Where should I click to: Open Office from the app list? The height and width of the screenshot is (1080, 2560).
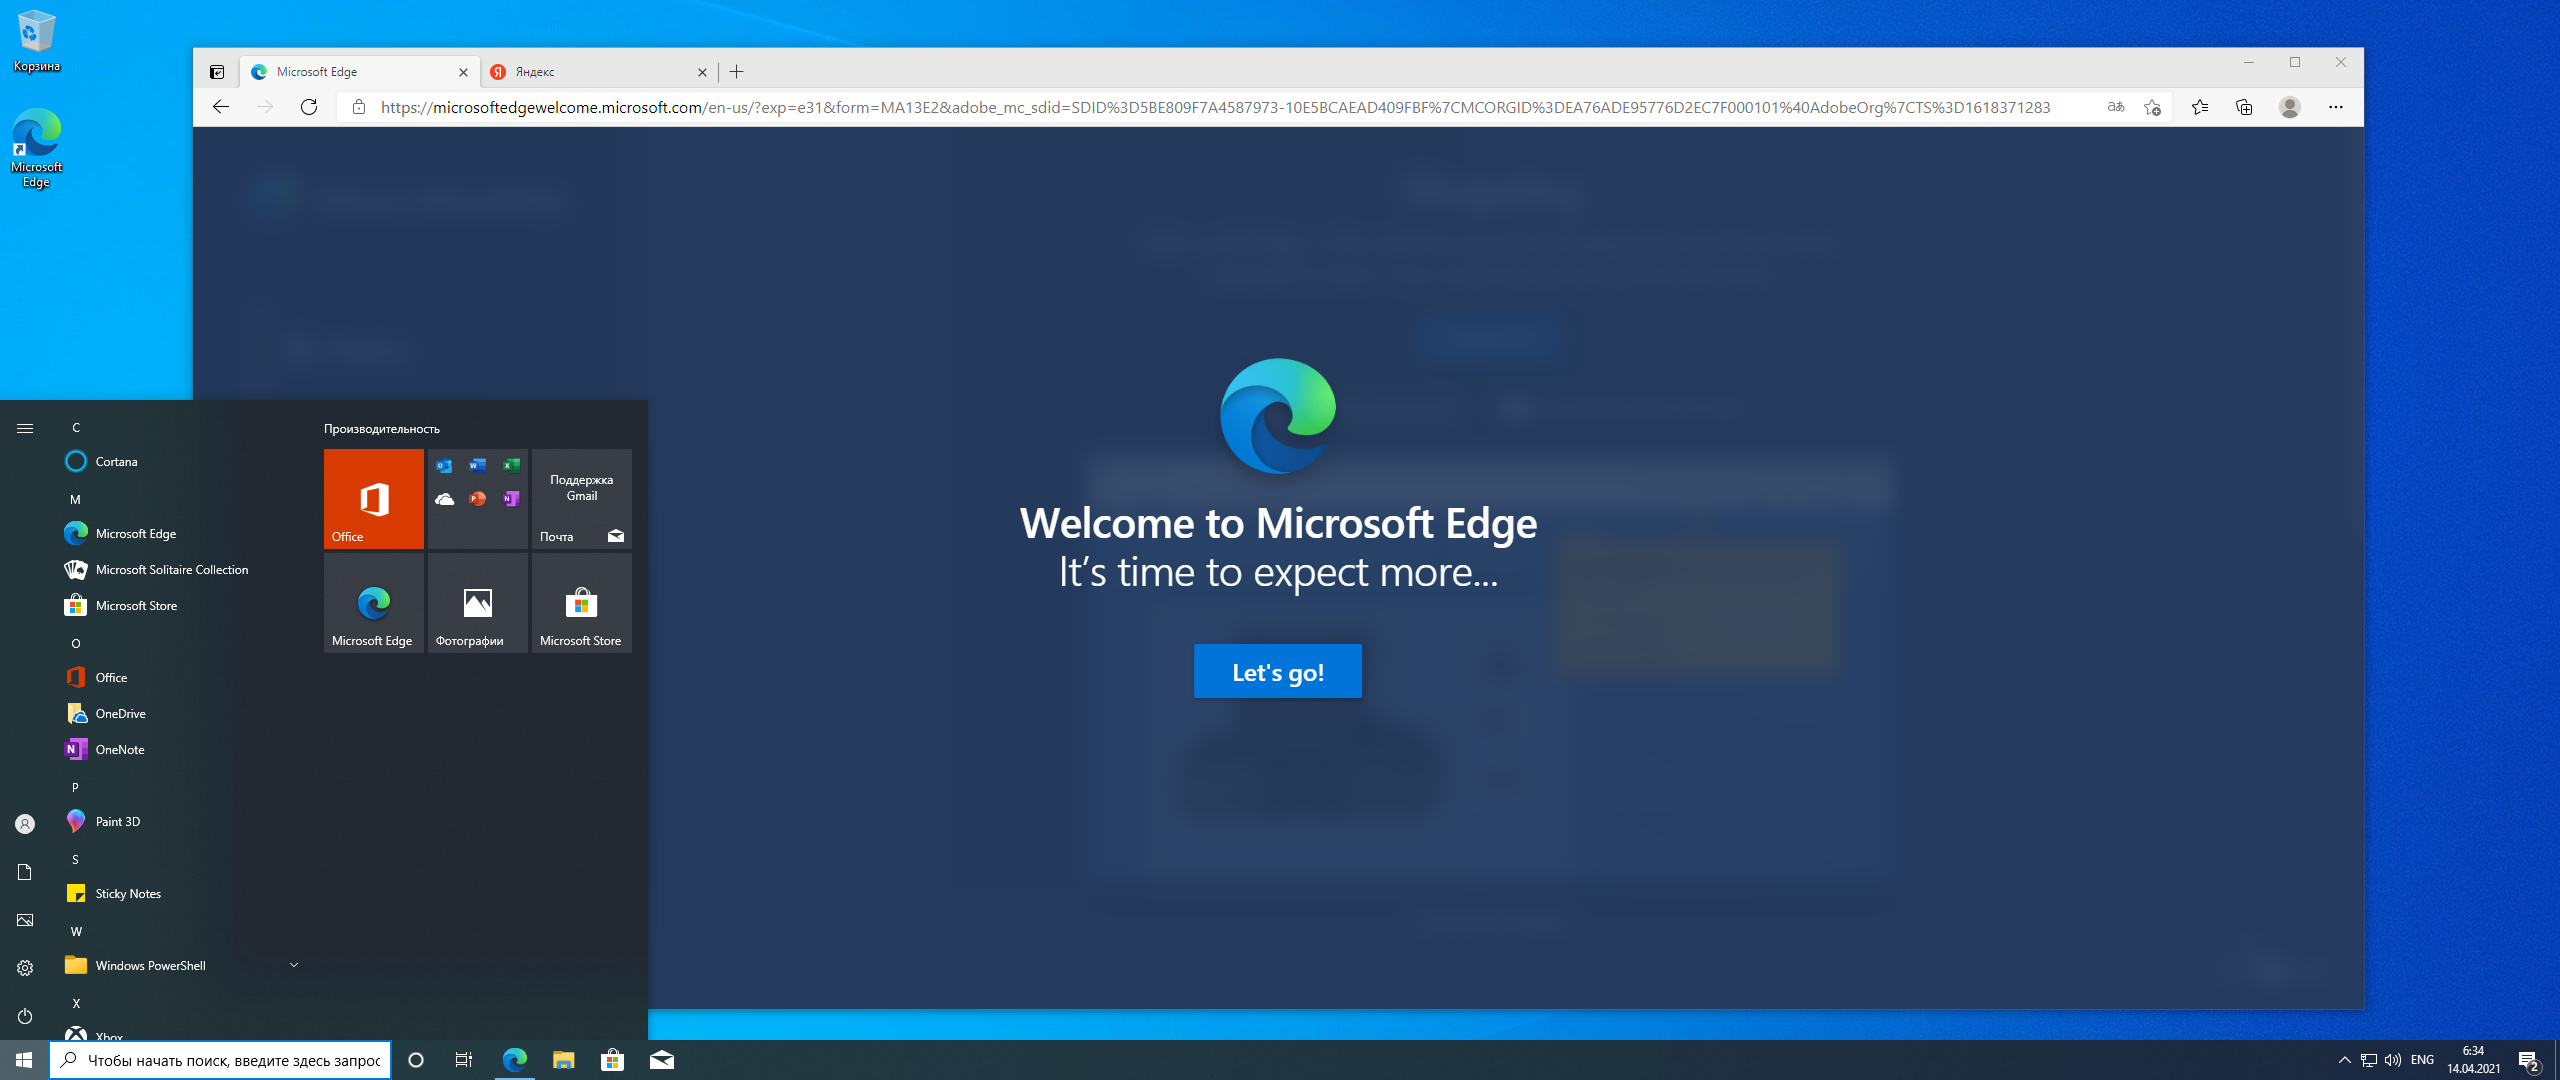pos(180,678)
